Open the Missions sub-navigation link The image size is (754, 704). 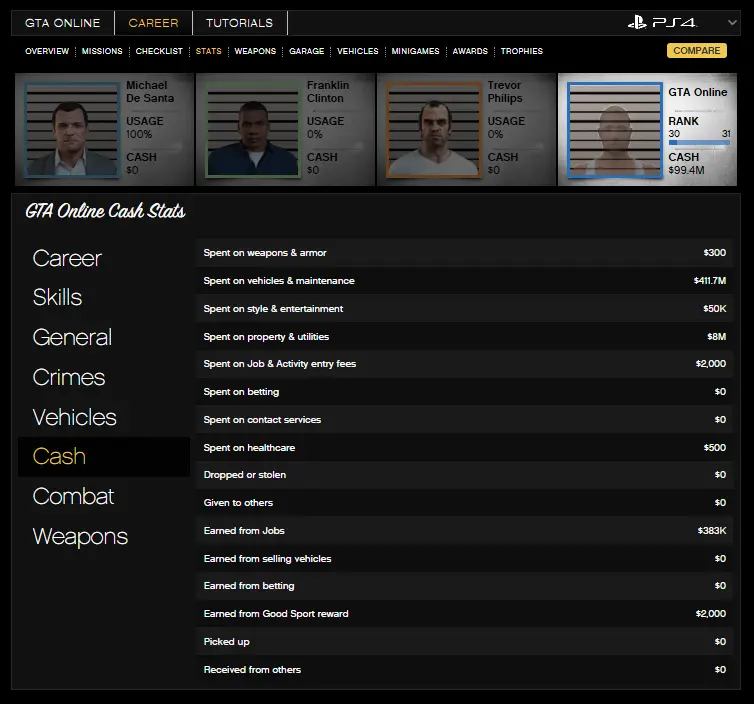(102, 51)
